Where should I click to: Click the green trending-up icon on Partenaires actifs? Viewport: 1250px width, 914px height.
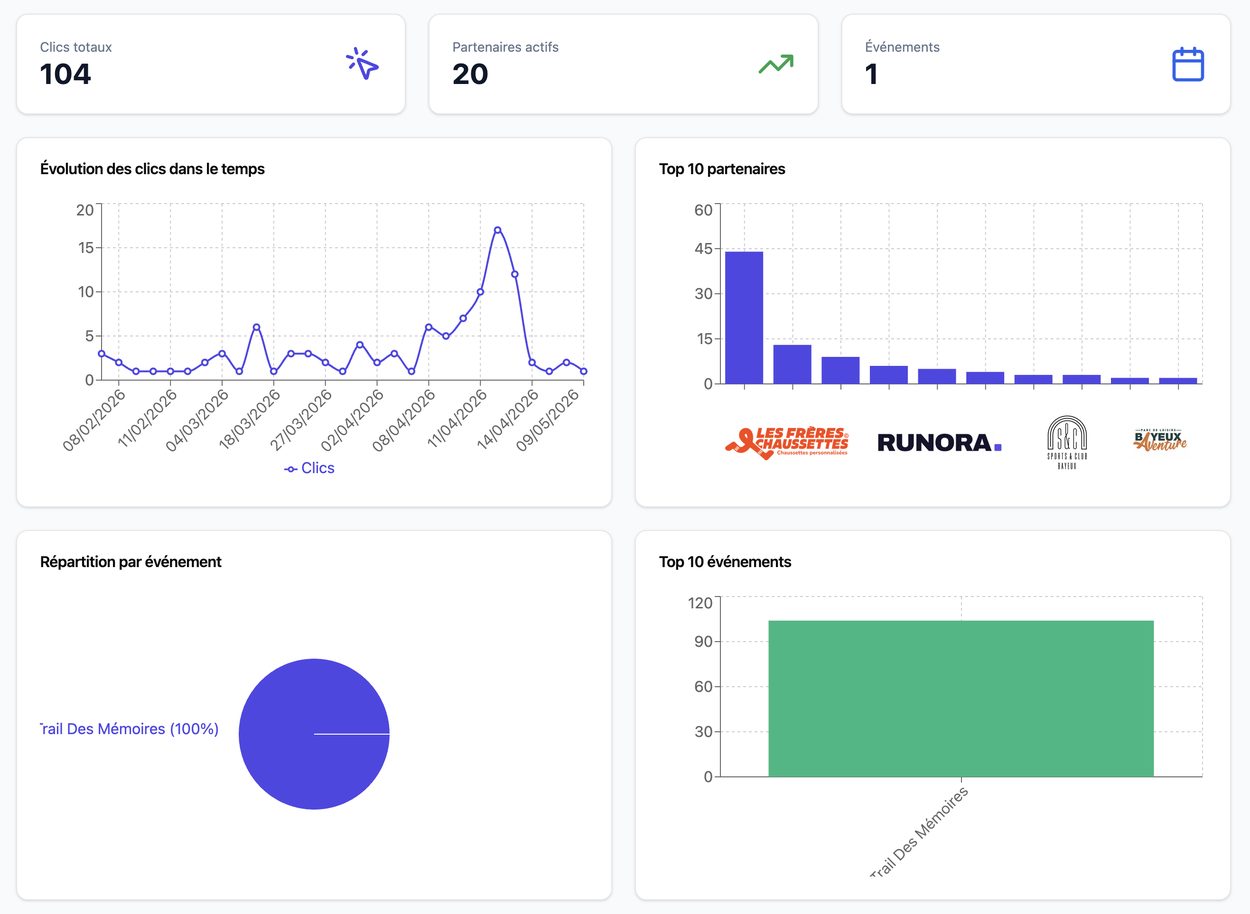click(775, 64)
